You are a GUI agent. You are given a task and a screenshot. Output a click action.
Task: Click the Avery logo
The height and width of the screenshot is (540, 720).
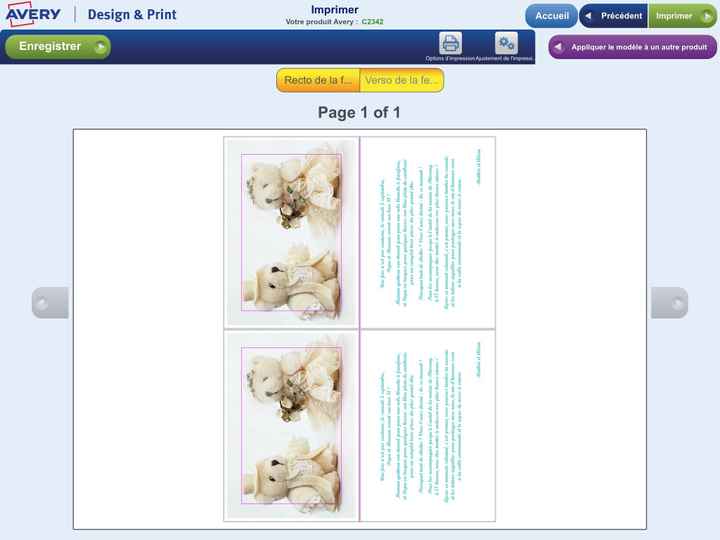click(33, 14)
